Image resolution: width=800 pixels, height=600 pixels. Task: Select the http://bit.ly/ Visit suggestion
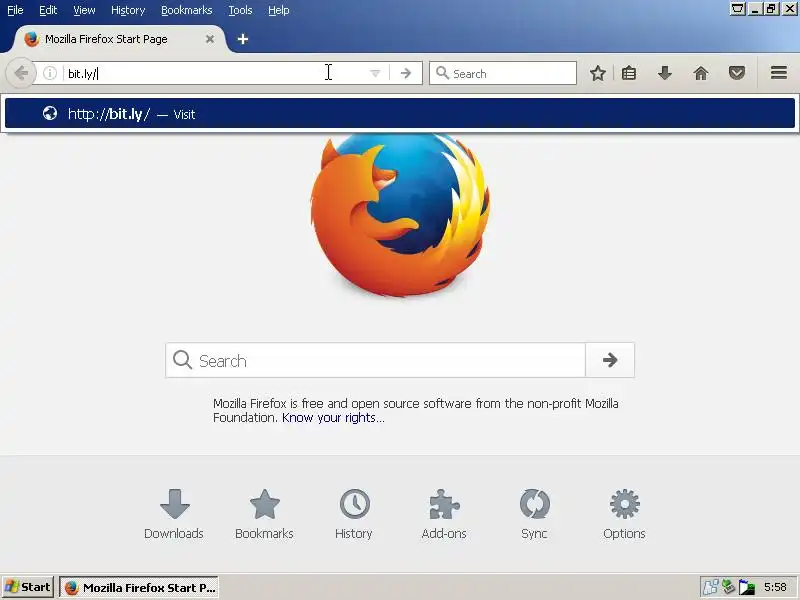(x=399, y=113)
